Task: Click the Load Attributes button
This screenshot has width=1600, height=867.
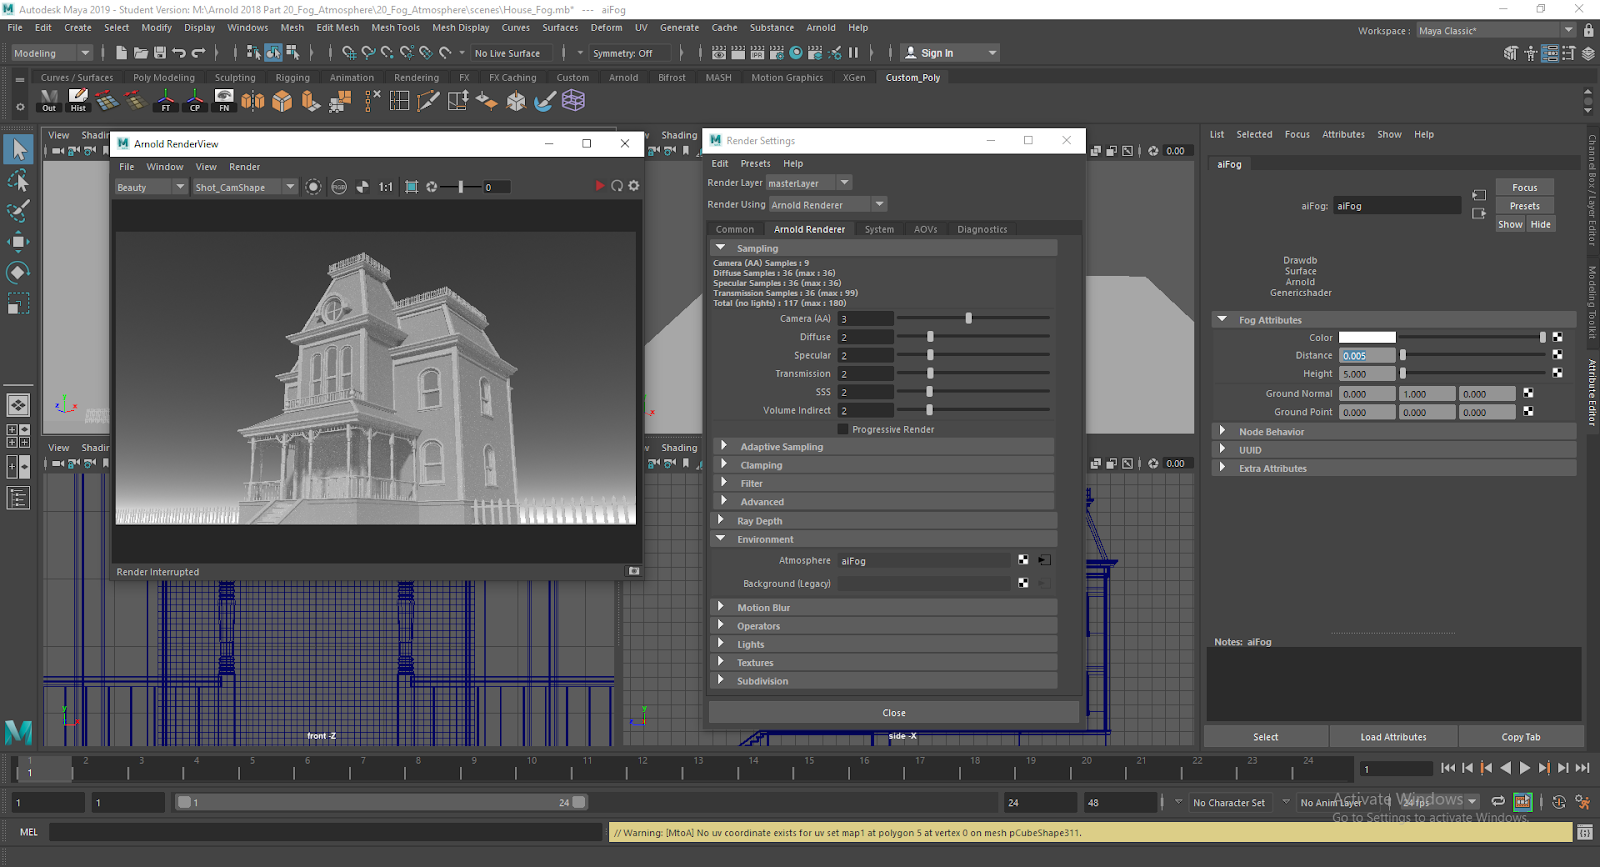Action: (x=1393, y=737)
